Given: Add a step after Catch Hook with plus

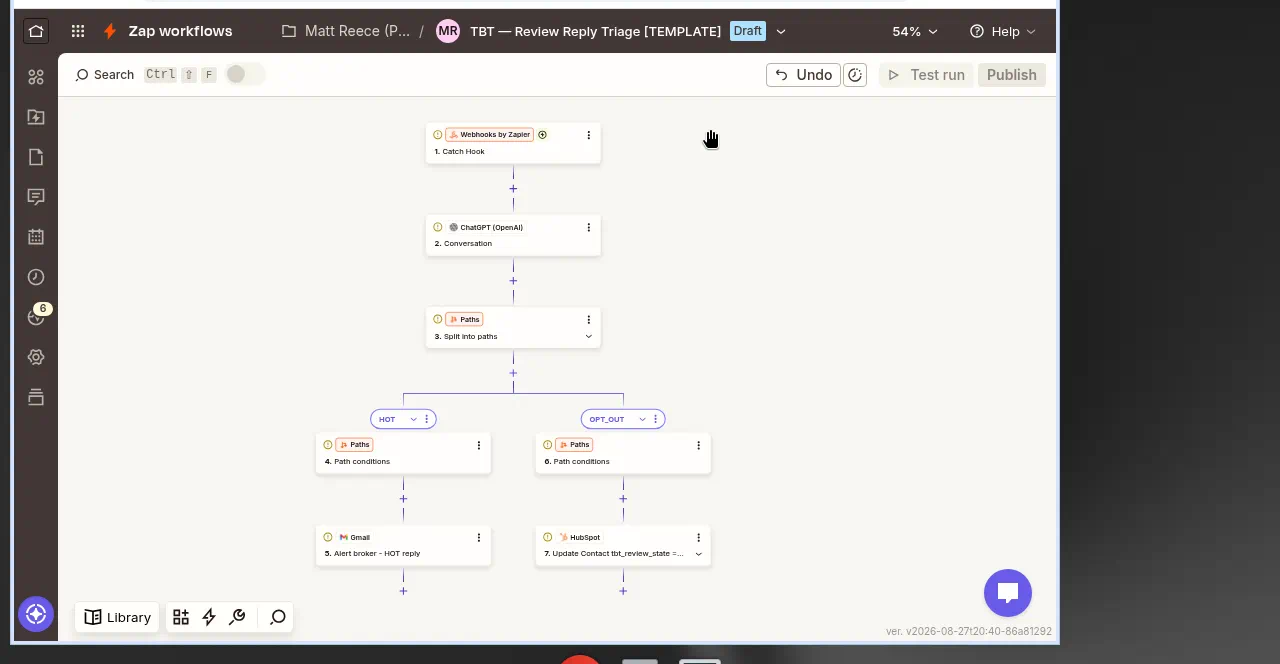Looking at the screenshot, I should [513, 189].
